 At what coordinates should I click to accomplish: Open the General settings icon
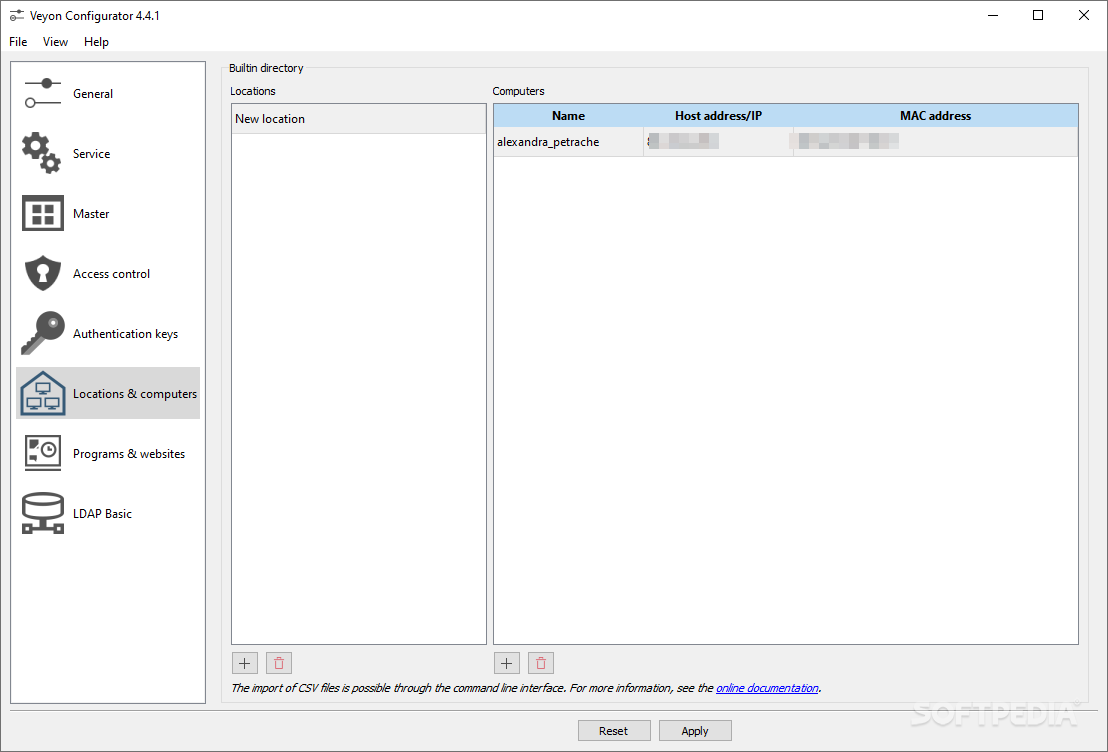click(42, 93)
